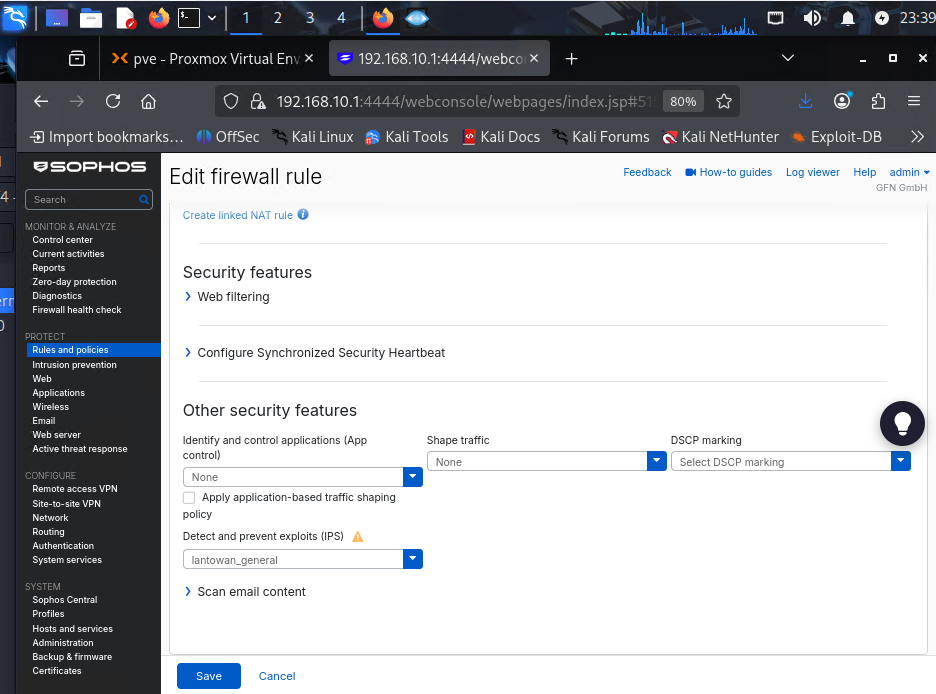Screen dimensions: 936x694
Task: Click the info icon beside Create linked NAT rule
Action: [x=303, y=215]
